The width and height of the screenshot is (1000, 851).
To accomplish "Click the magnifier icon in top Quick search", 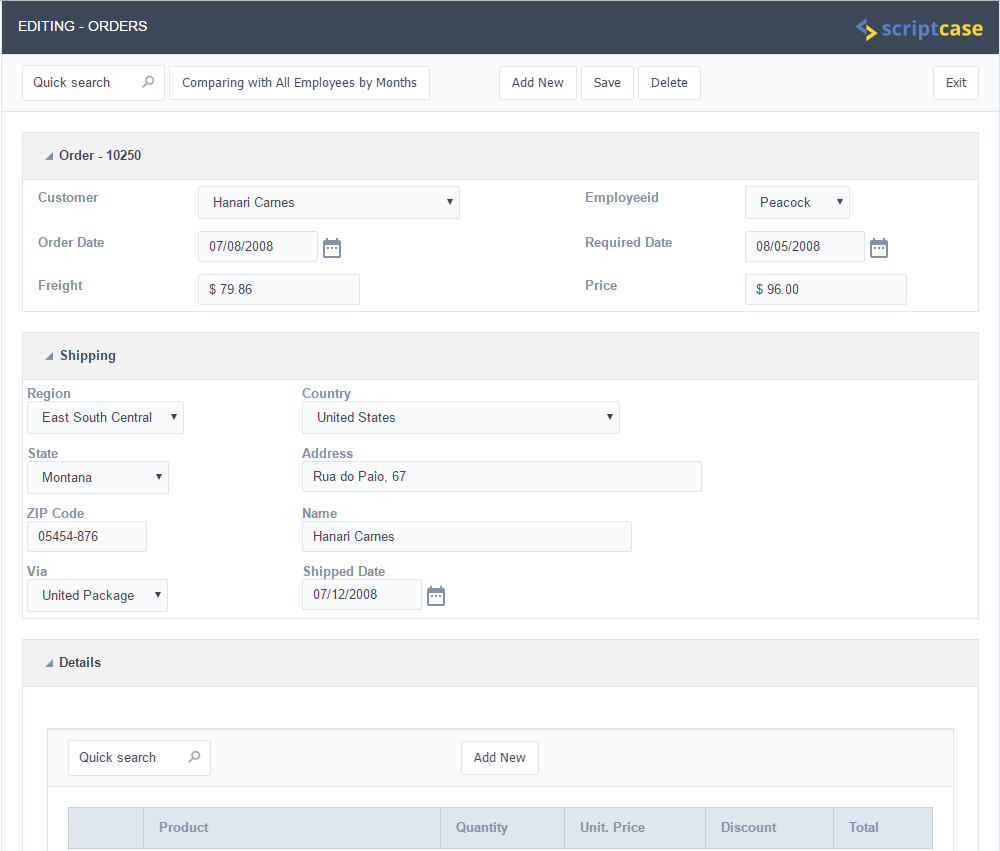I will click(x=148, y=82).
